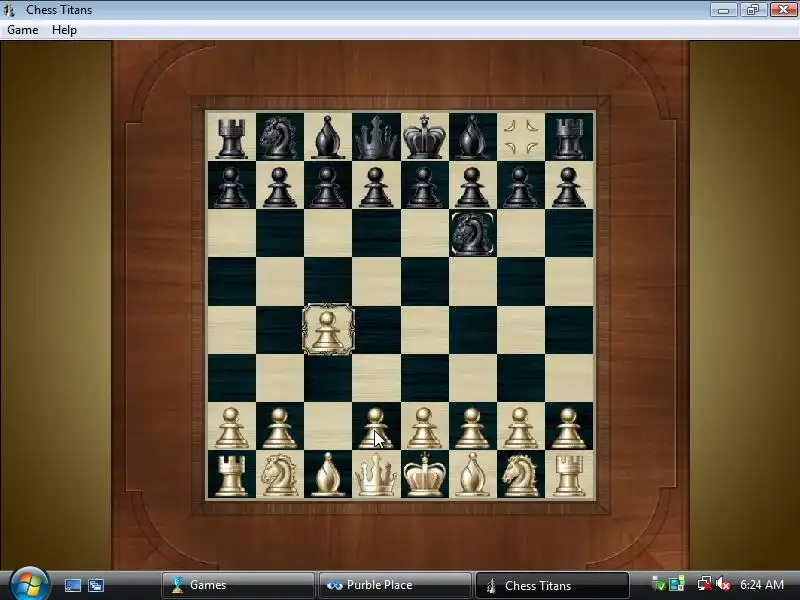The height and width of the screenshot is (600, 800).
Task: Select the black pawn on c7
Action: pos(328,186)
